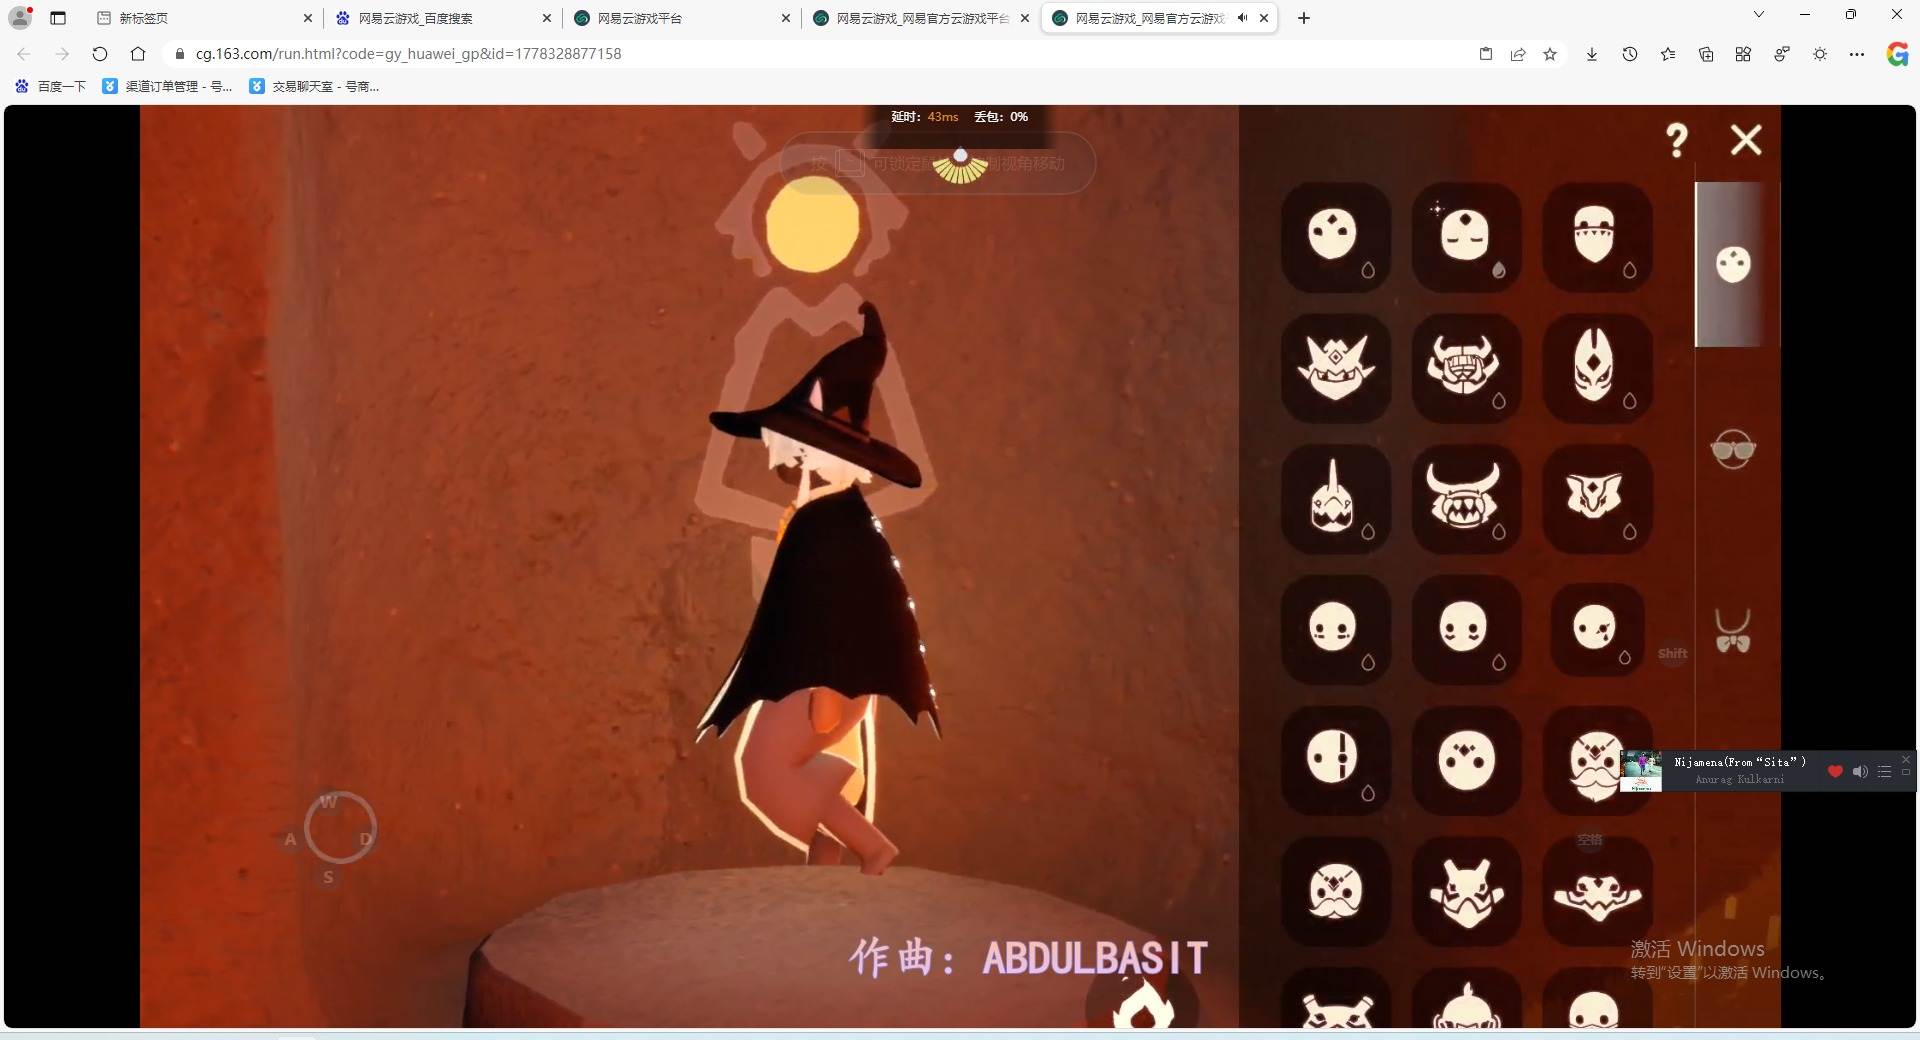
Task: Open the question mark help in game
Action: point(1677,140)
